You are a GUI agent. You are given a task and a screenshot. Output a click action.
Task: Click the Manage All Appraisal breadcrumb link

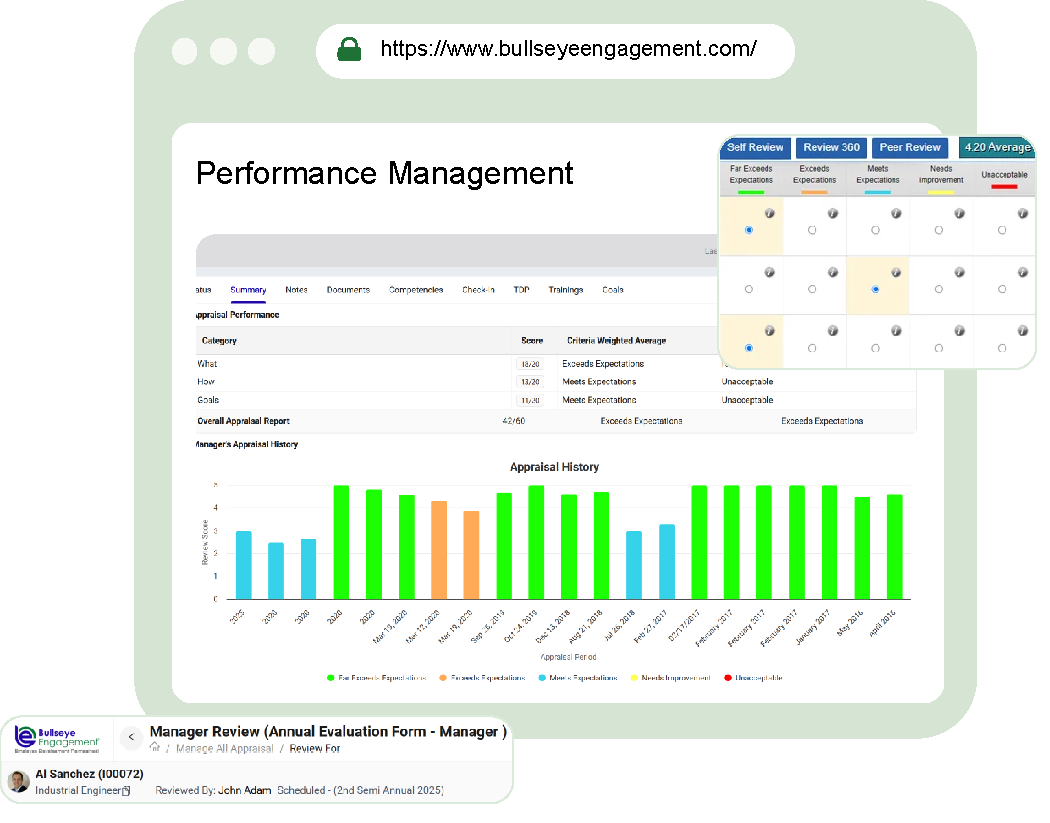[223, 748]
